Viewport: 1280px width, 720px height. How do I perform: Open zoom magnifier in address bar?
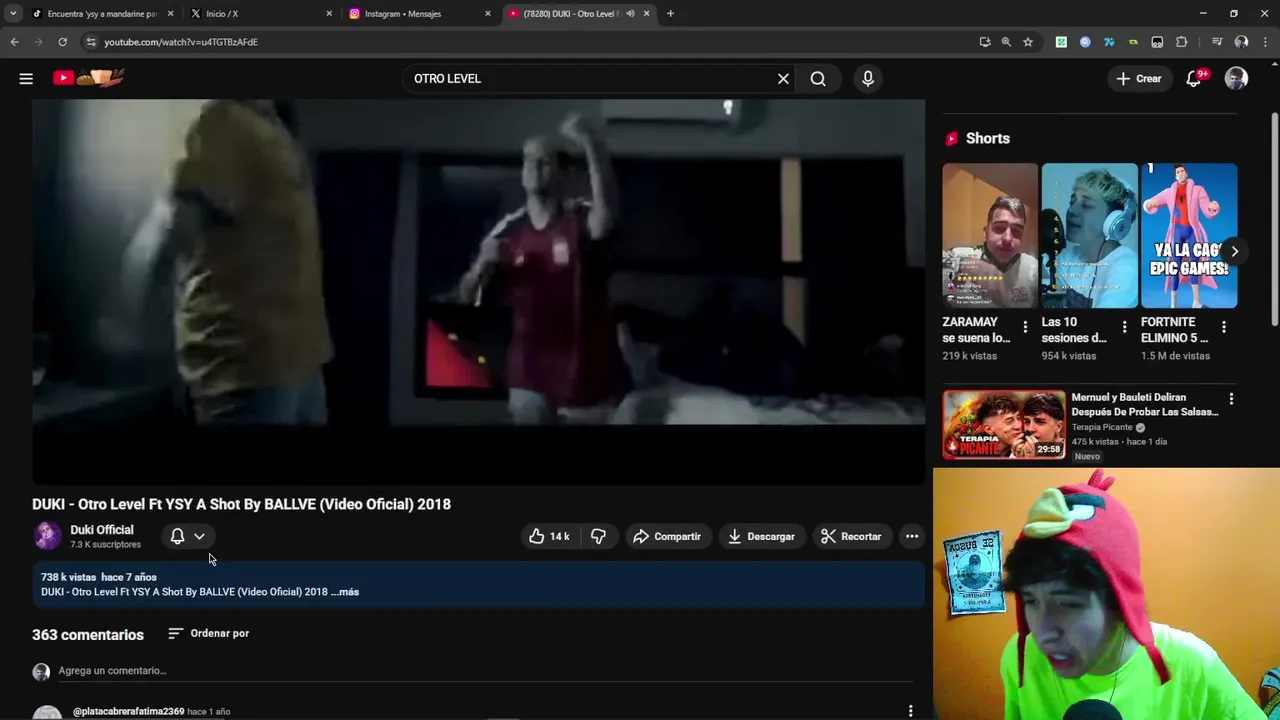(1006, 42)
